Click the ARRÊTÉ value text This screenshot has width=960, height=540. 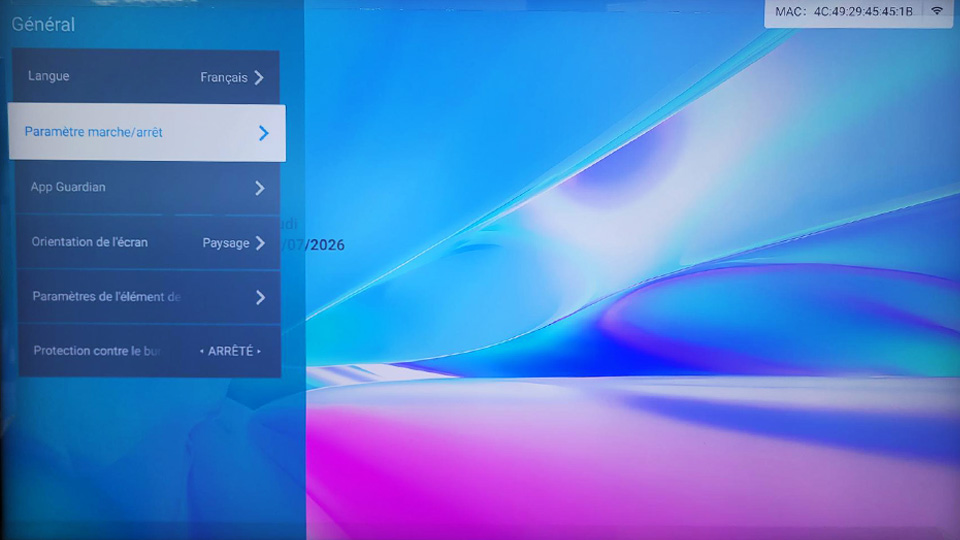pos(230,351)
